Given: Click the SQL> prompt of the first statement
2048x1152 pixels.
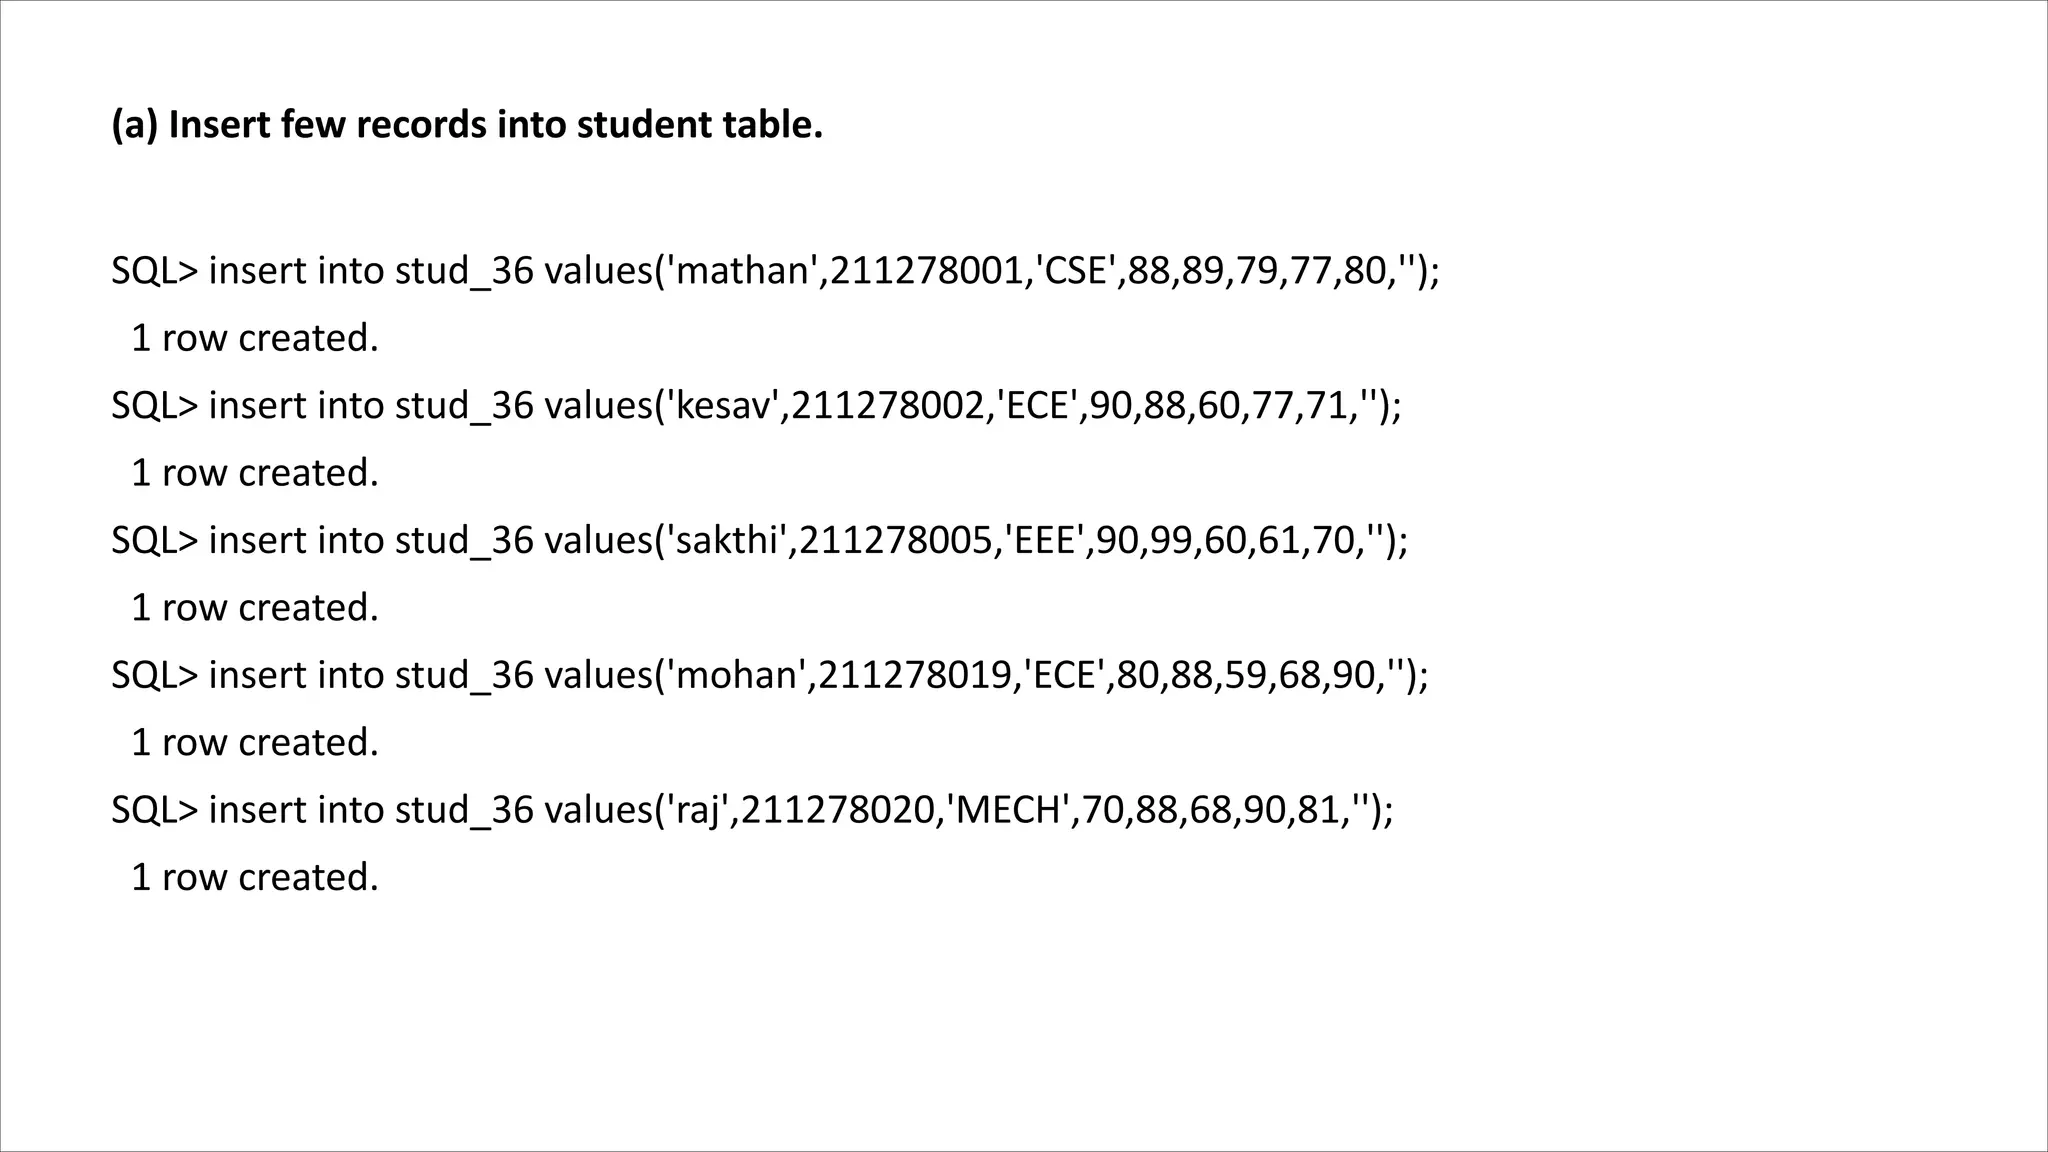Looking at the screenshot, I should point(155,271).
